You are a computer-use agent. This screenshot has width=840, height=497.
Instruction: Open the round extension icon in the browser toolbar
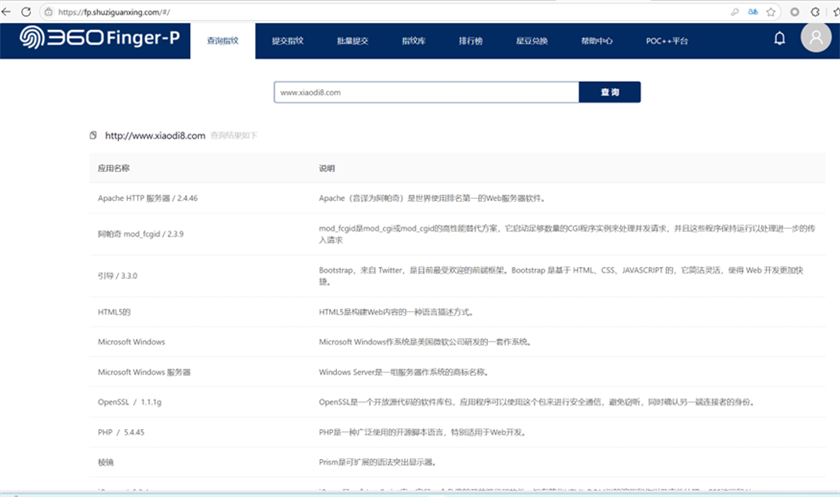[794, 12]
